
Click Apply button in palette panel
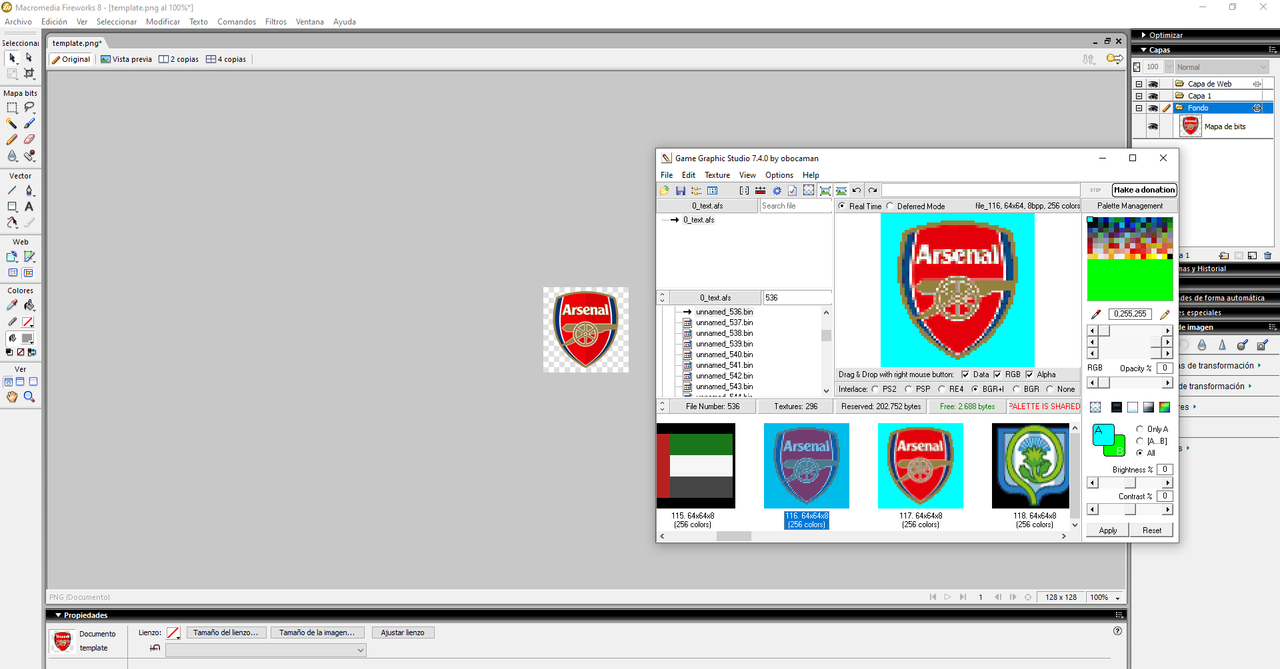1108,530
